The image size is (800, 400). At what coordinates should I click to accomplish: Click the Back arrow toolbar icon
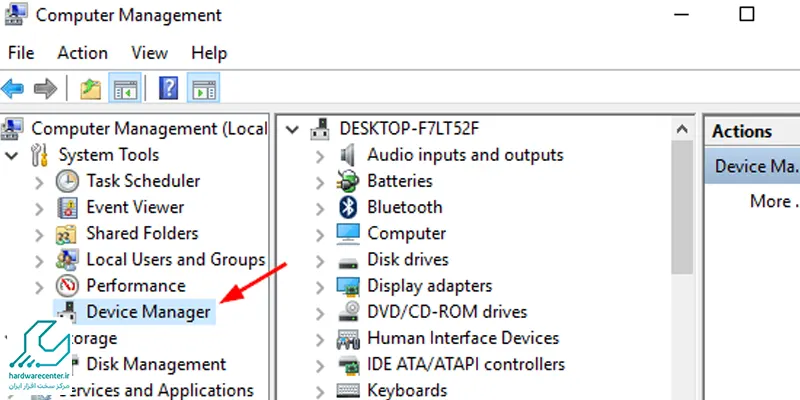[x=13, y=89]
